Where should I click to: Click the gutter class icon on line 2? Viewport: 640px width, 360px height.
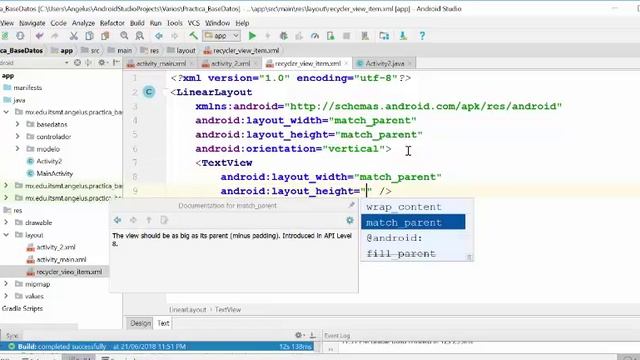coord(149,92)
